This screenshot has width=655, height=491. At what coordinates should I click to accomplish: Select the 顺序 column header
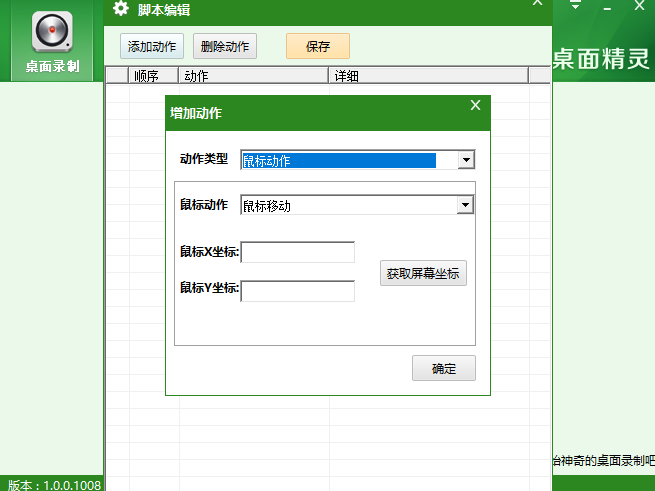click(x=153, y=76)
